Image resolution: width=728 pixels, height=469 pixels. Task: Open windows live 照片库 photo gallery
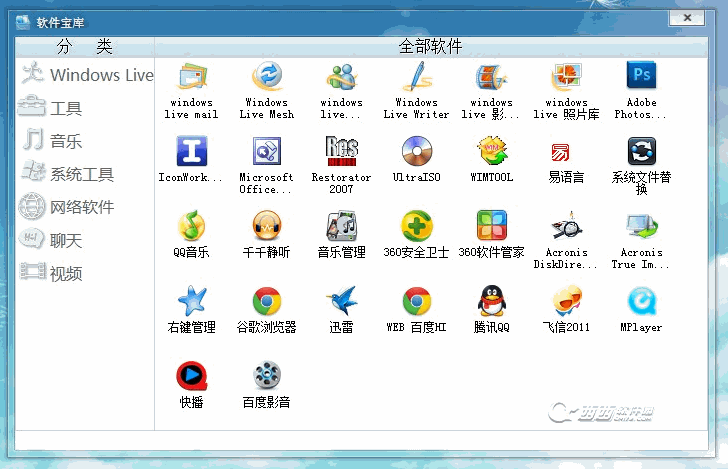click(566, 77)
